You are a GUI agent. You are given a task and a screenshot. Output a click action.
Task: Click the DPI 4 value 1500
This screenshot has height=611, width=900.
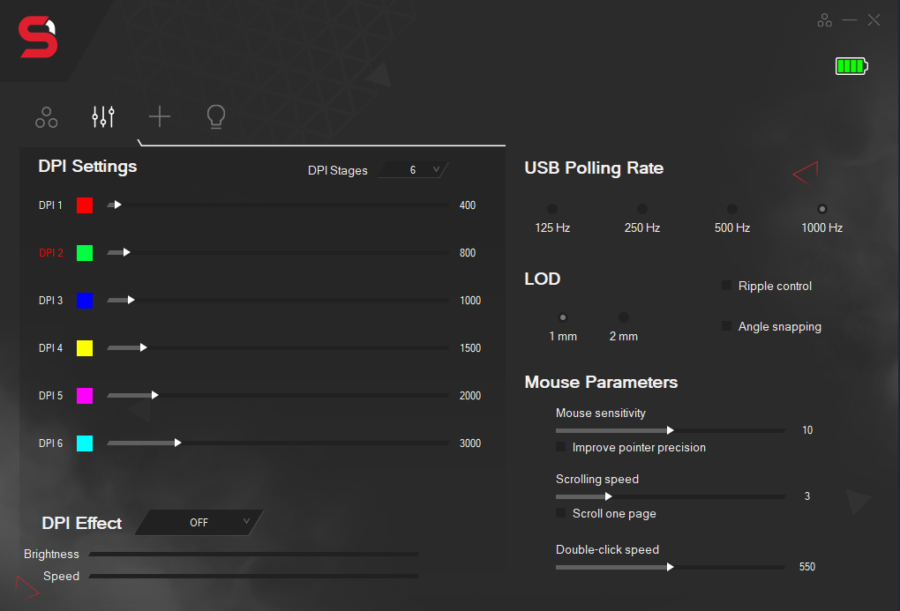coord(470,348)
